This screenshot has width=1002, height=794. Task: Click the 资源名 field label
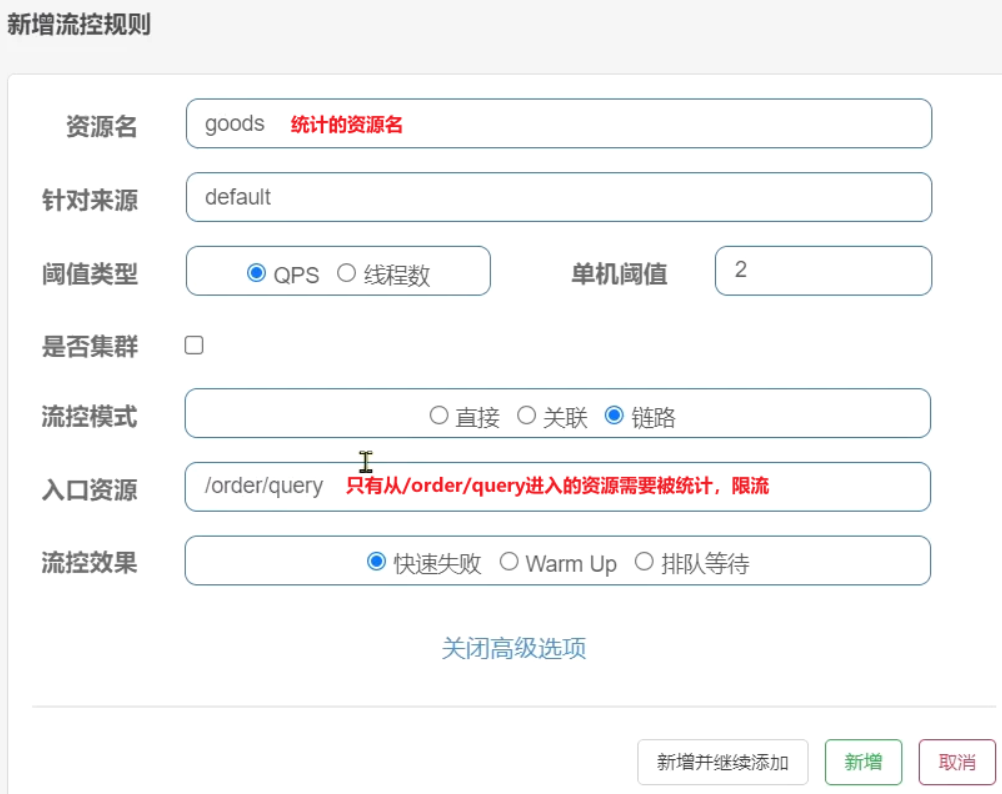(x=102, y=126)
